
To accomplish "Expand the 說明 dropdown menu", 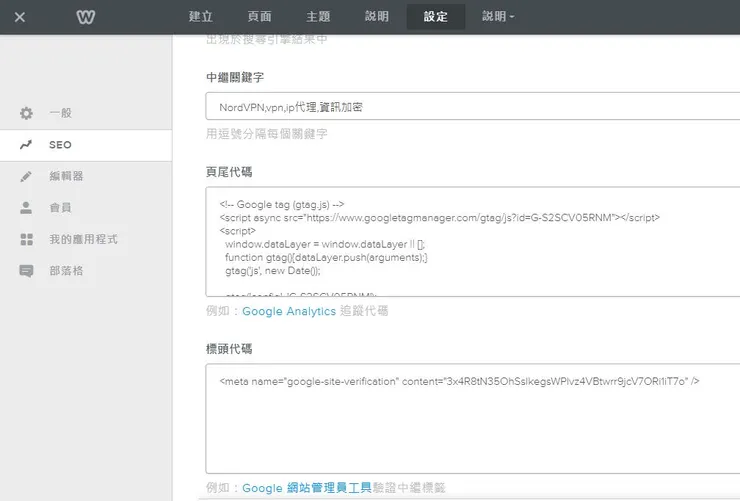I will click(498, 17).
